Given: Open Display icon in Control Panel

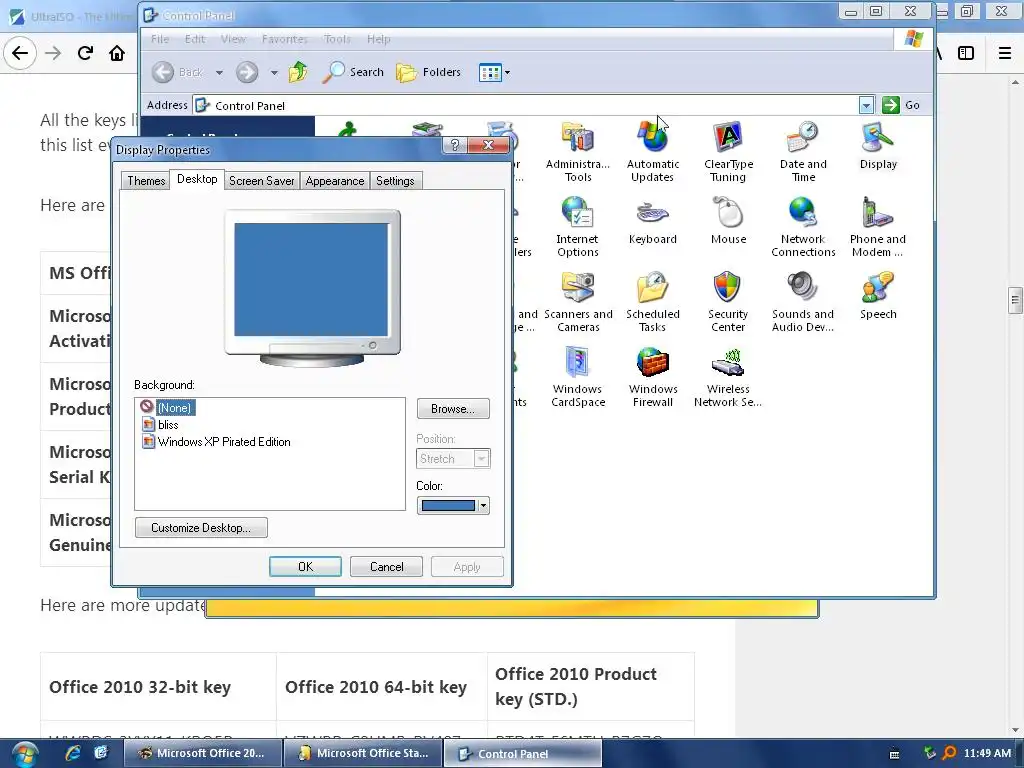Looking at the screenshot, I should pyautogui.click(x=878, y=145).
